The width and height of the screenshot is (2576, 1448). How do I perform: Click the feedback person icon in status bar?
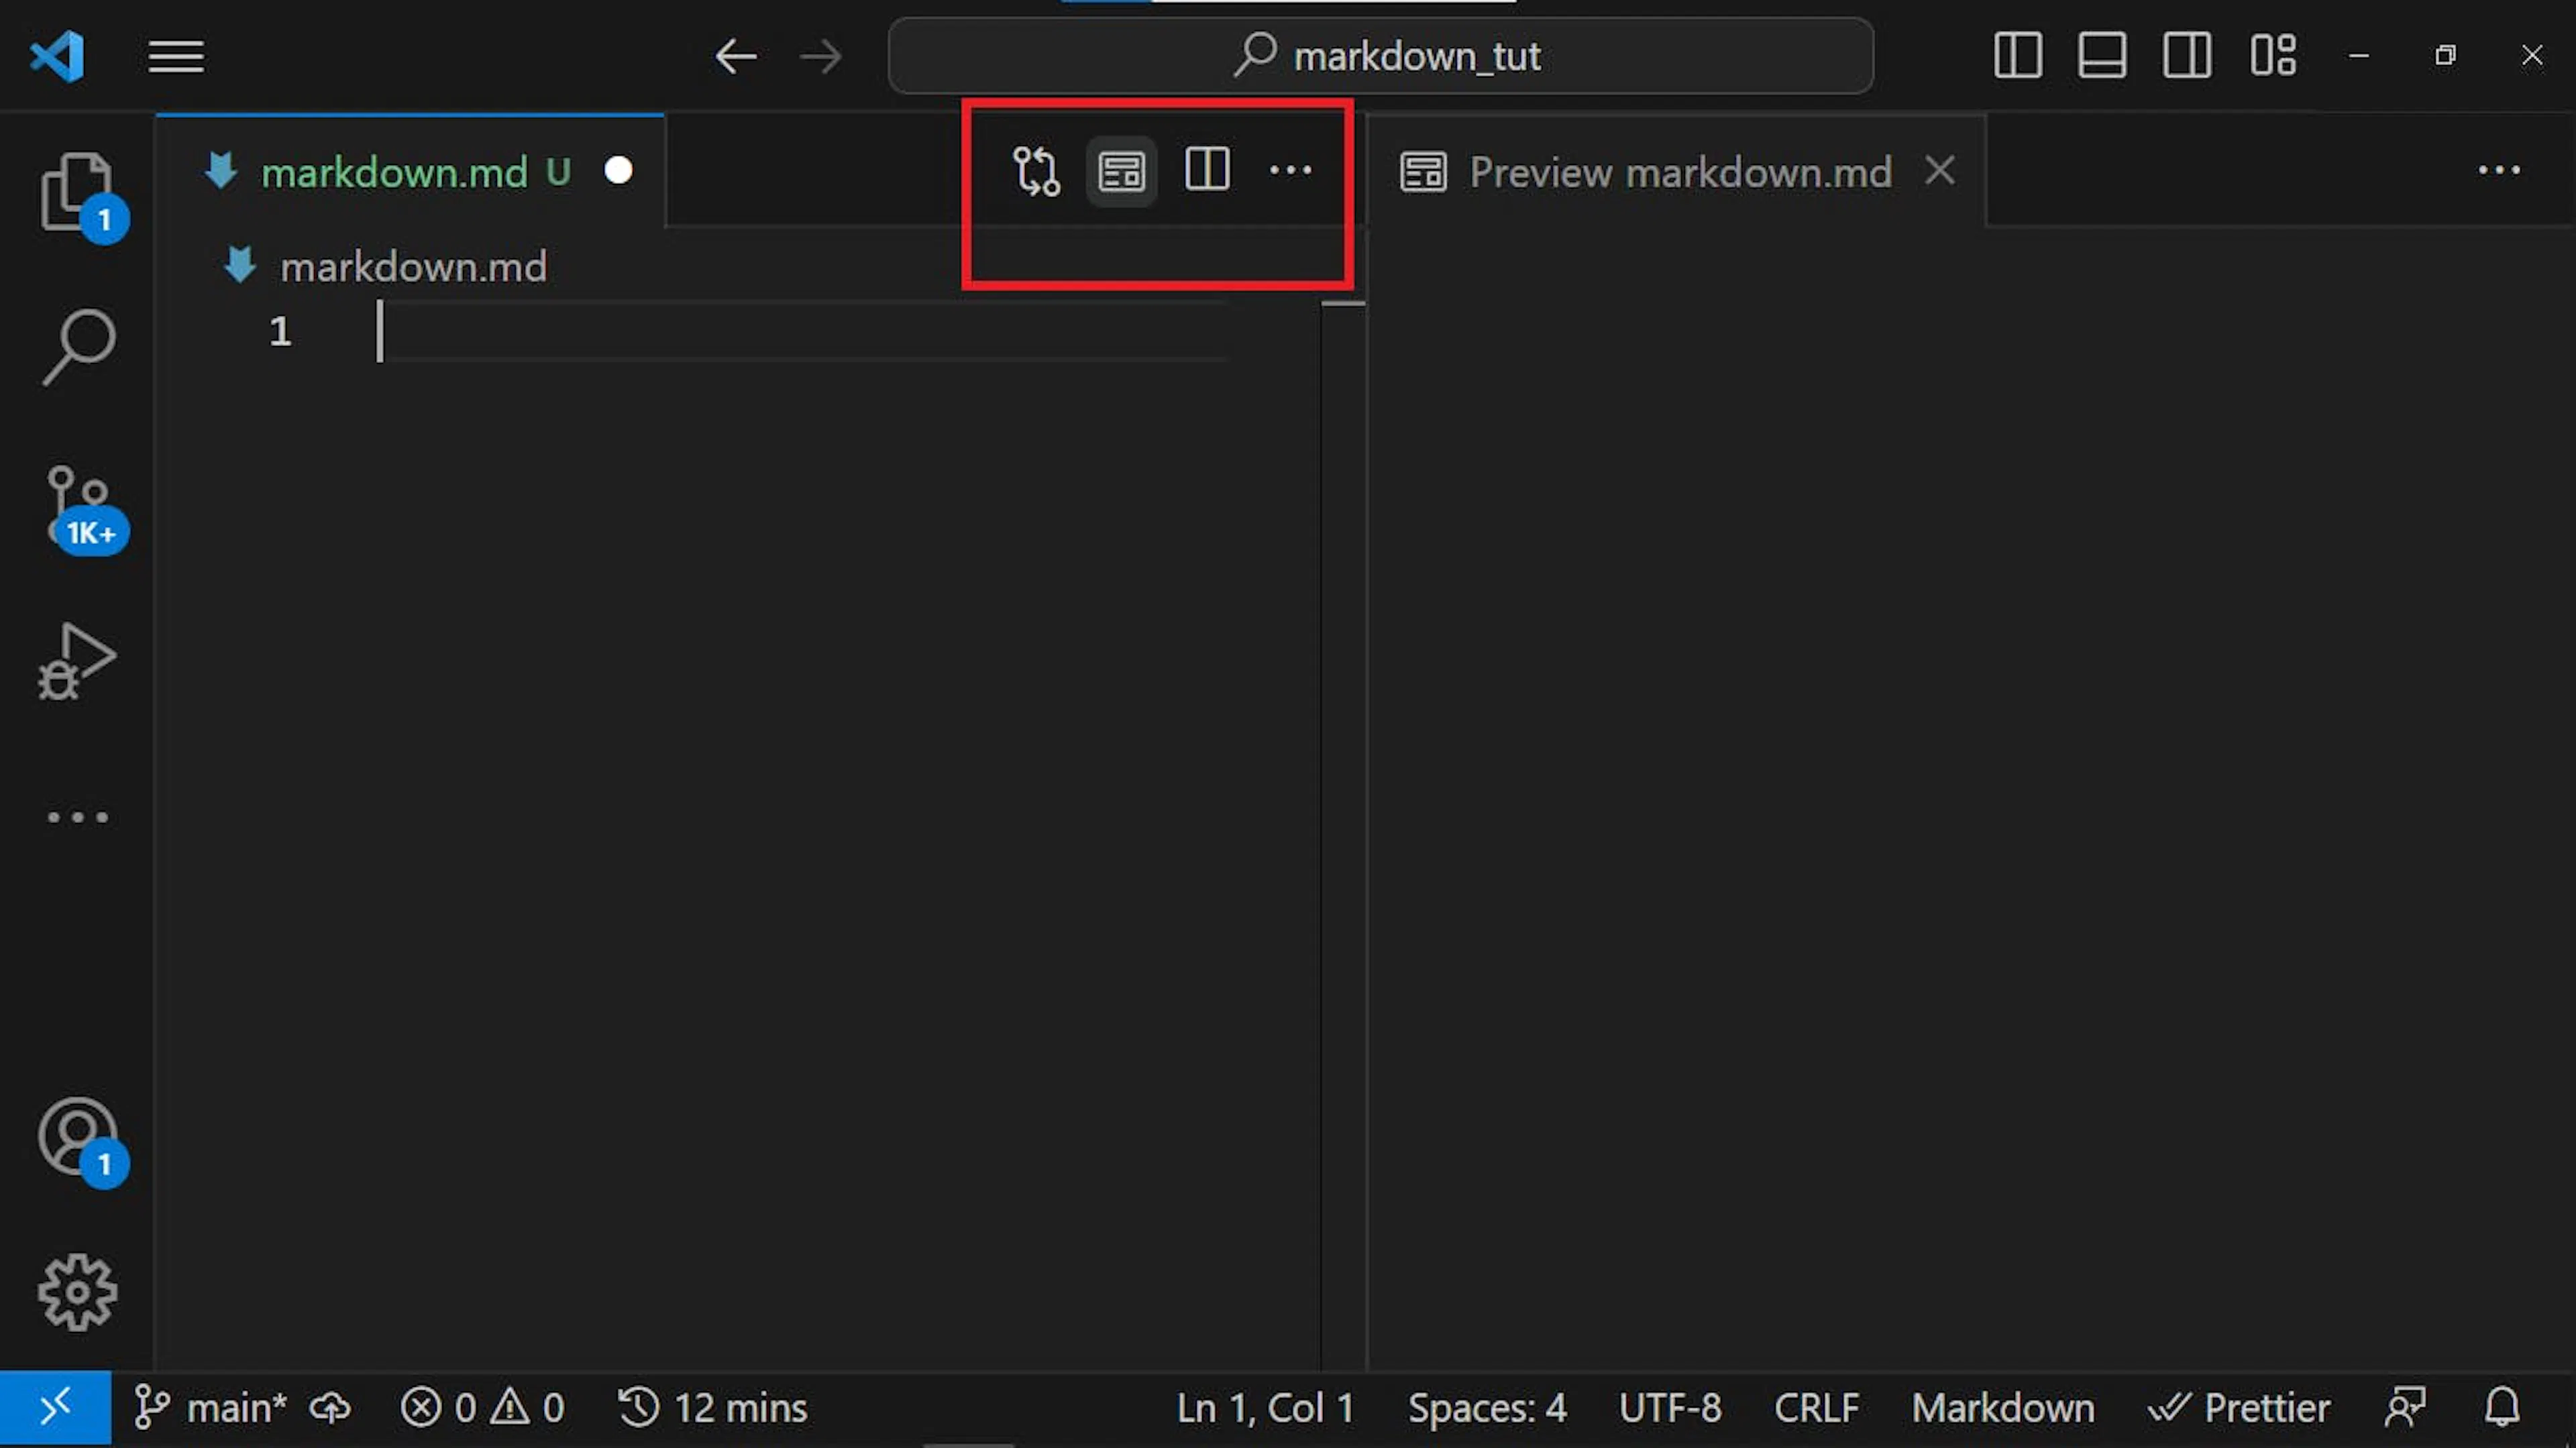point(2405,1408)
